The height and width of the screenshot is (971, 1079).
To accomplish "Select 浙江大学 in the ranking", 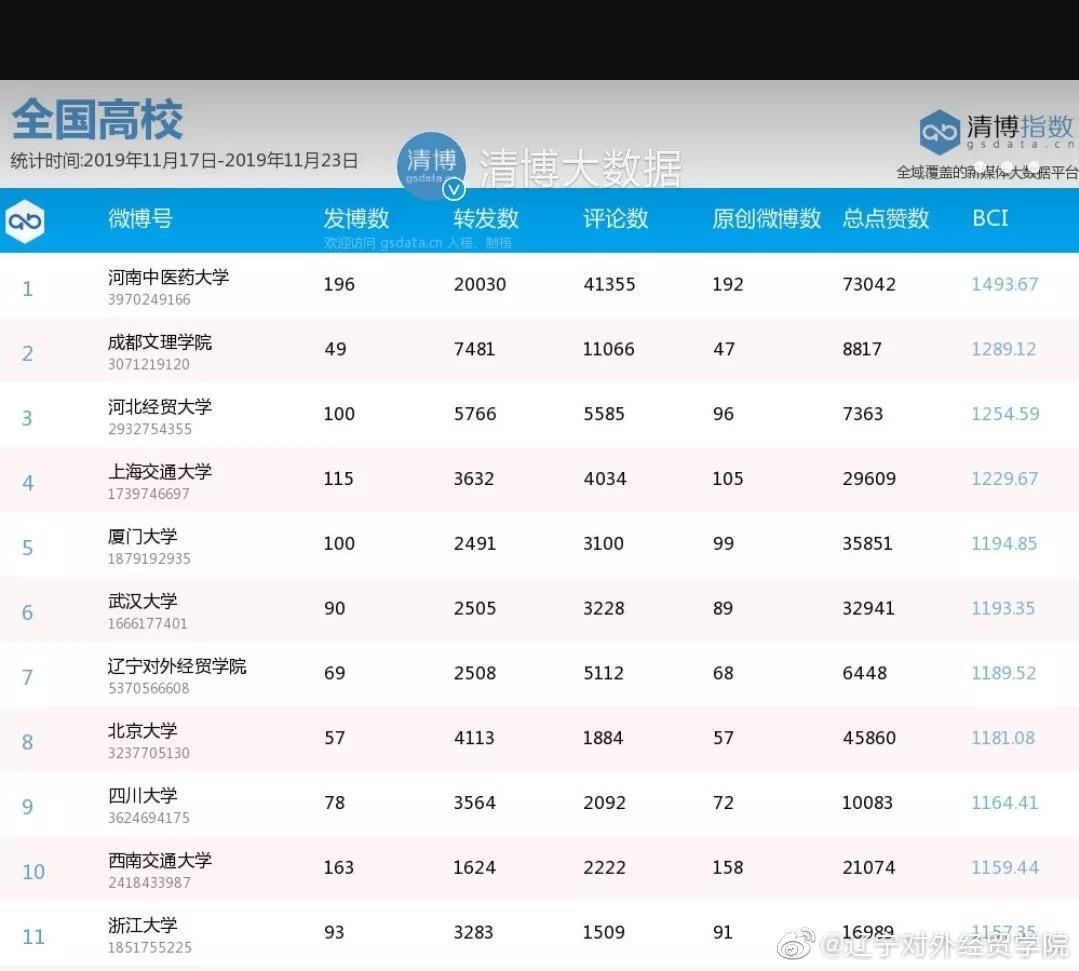I will pyautogui.click(x=142, y=924).
